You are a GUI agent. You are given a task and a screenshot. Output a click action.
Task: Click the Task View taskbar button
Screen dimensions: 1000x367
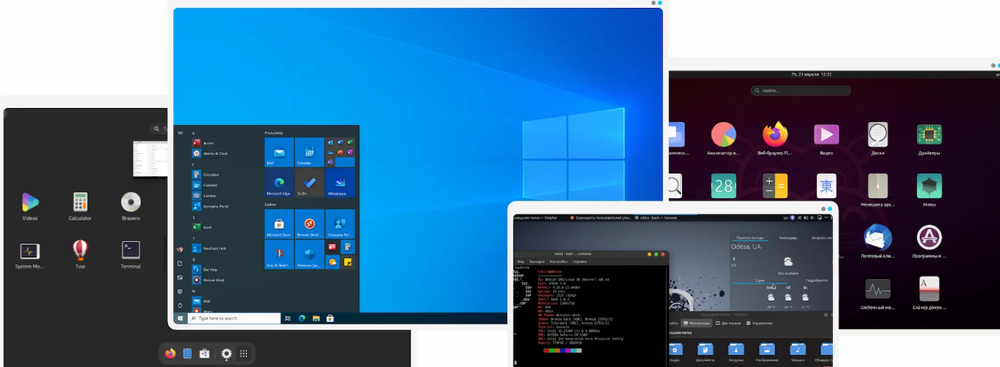click(x=288, y=318)
